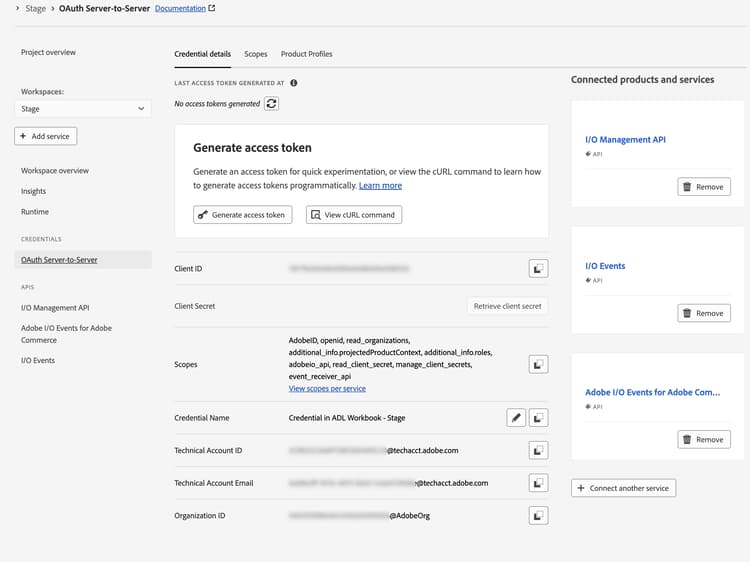The height and width of the screenshot is (562, 750).
Task: Copy the Client ID value
Action: [538, 269]
